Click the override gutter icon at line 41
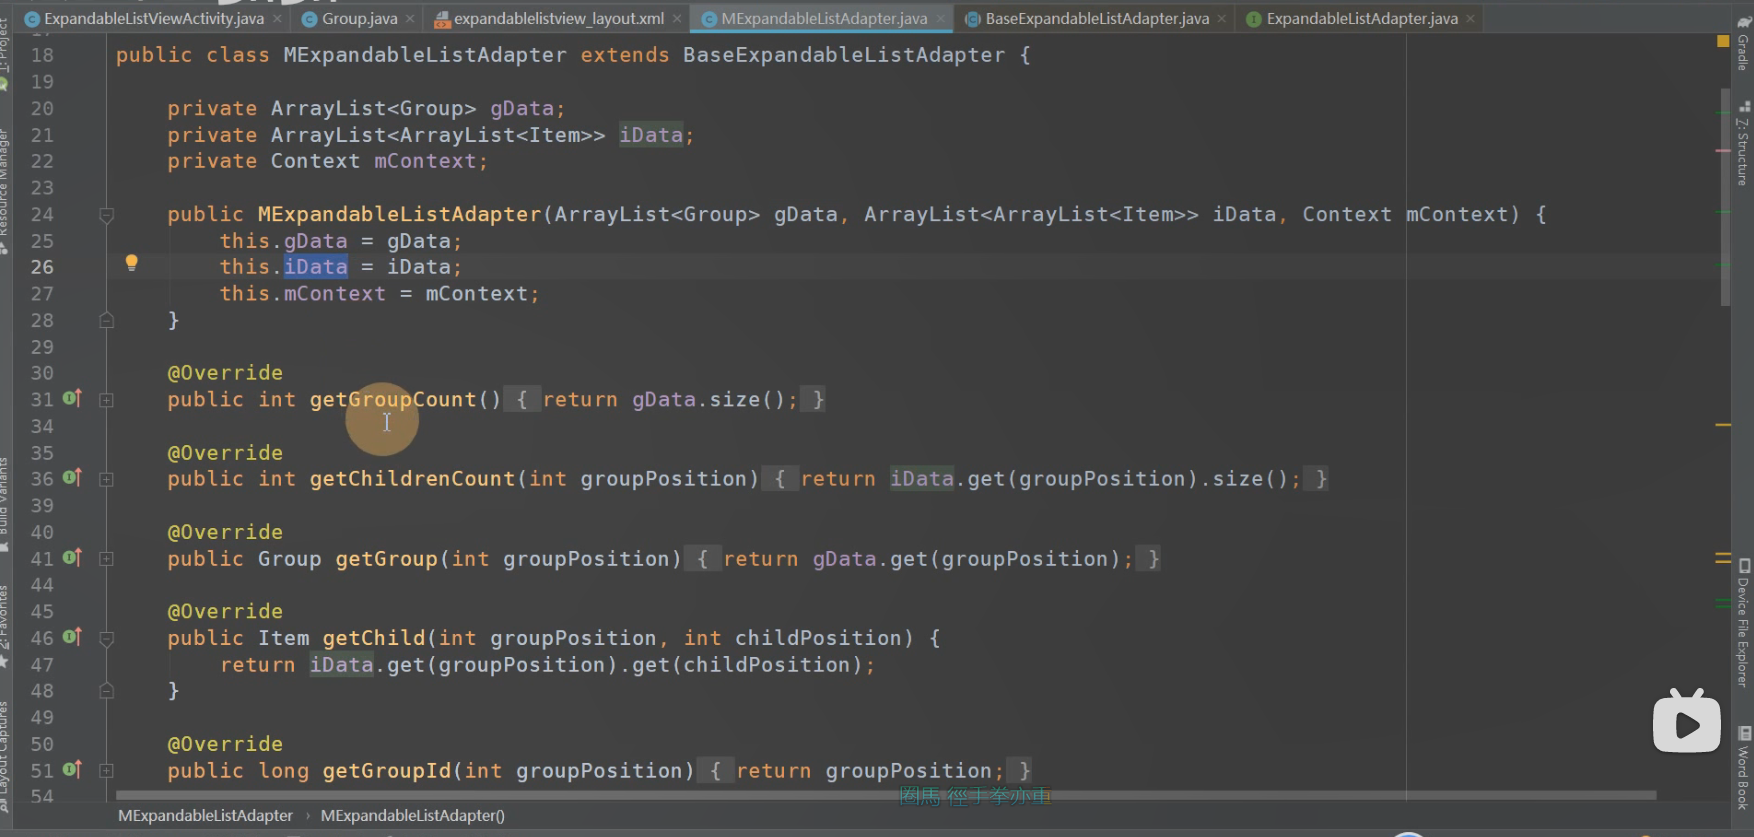The width and height of the screenshot is (1754, 837). click(72, 557)
